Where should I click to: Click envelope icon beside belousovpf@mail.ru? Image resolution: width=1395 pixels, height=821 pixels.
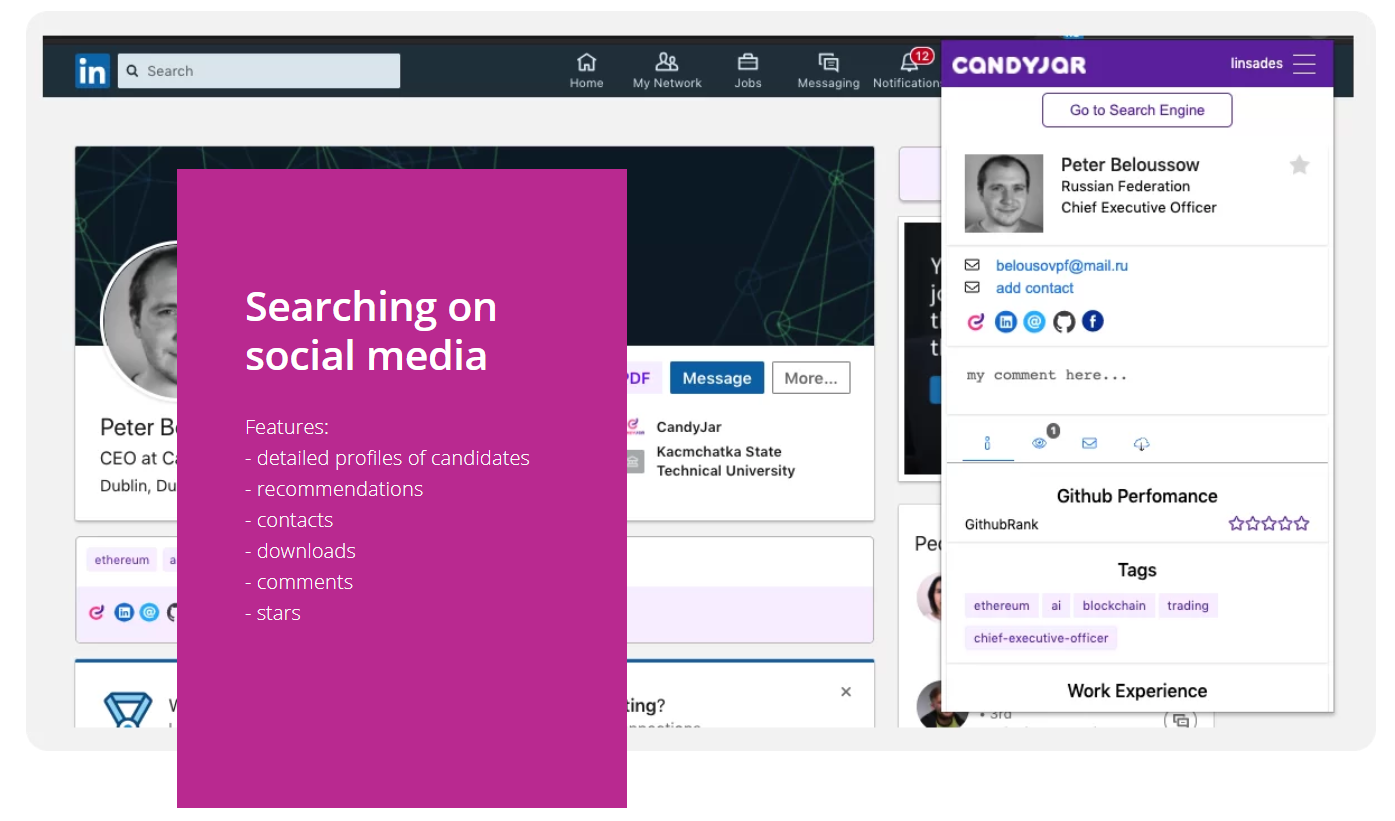pyautogui.click(x=972, y=265)
